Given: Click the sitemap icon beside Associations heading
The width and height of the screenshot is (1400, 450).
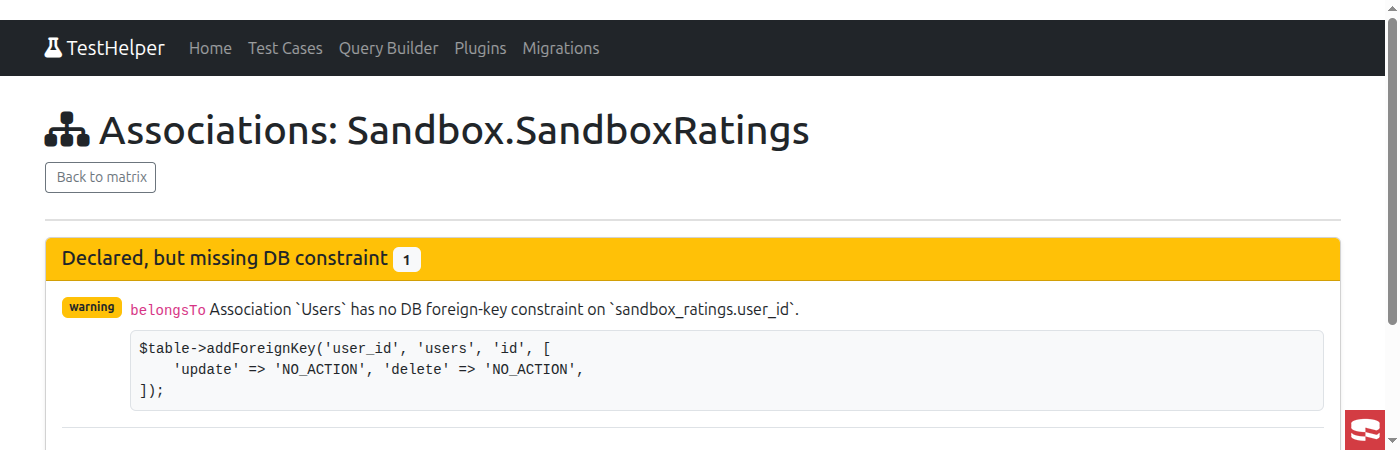Looking at the screenshot, I should 68,132.
